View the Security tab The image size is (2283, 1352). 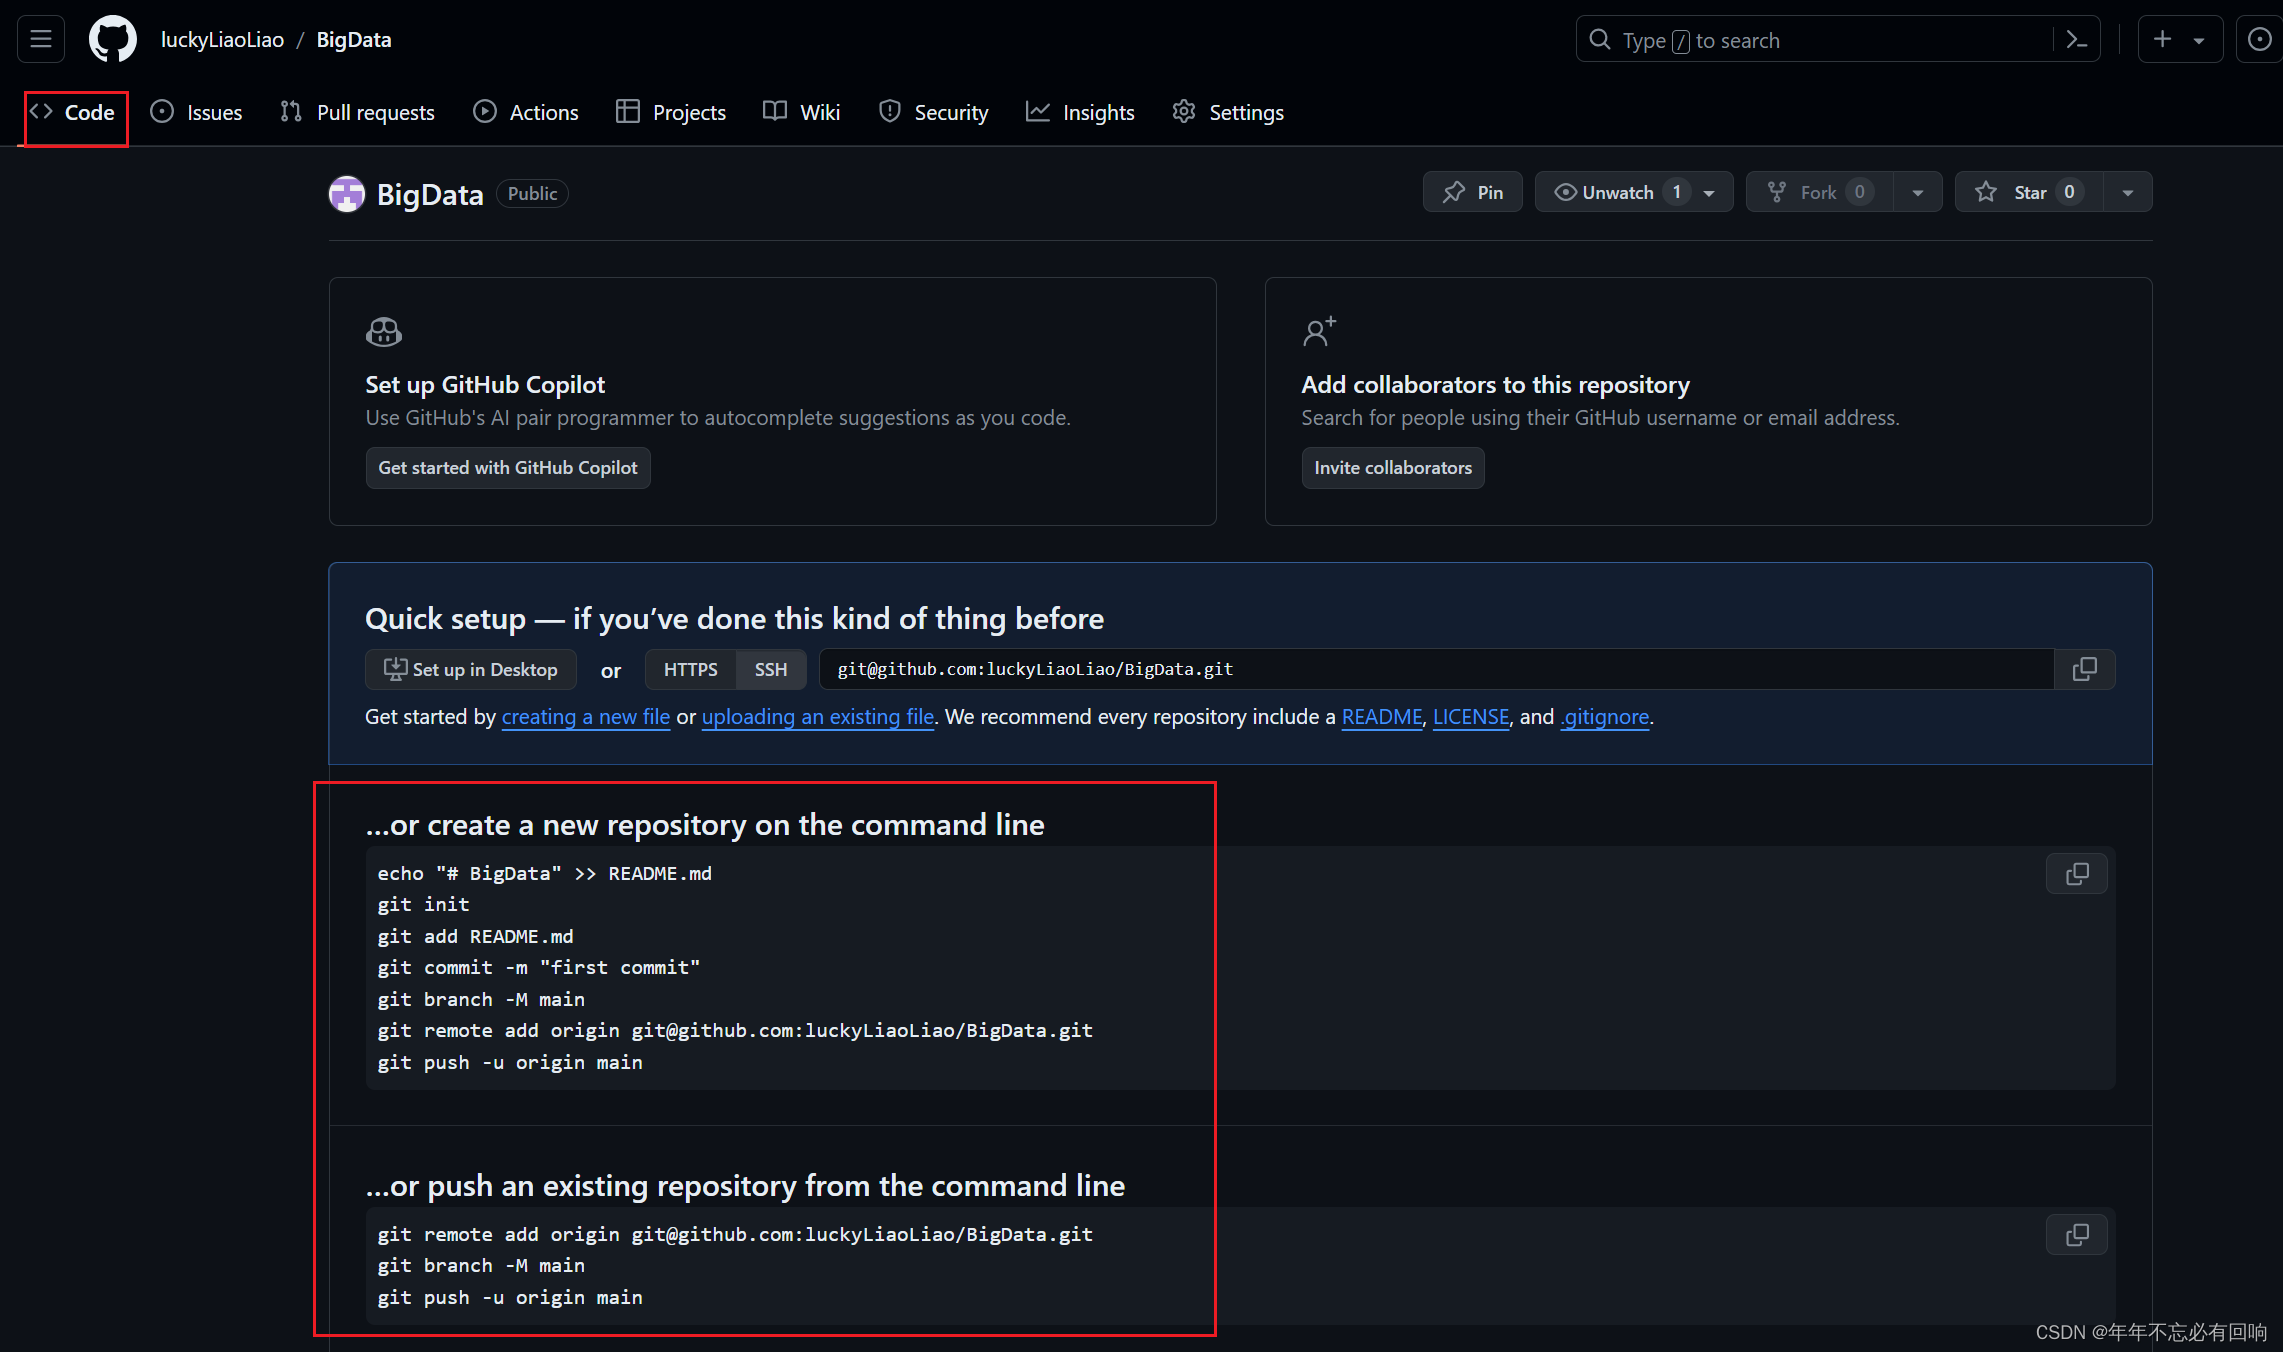[x=934, y=112]
